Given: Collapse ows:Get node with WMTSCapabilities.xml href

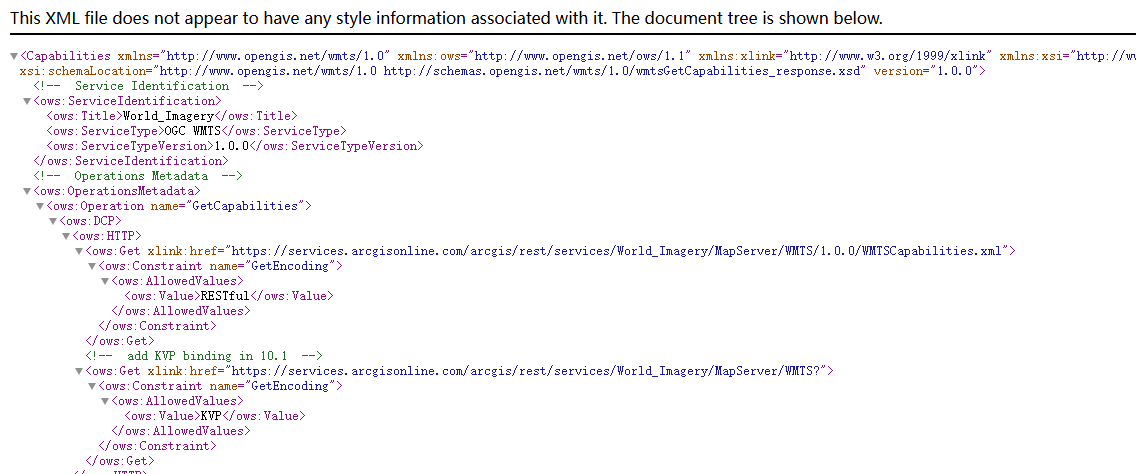Looking at the screenshot, I should click(79, 251).
